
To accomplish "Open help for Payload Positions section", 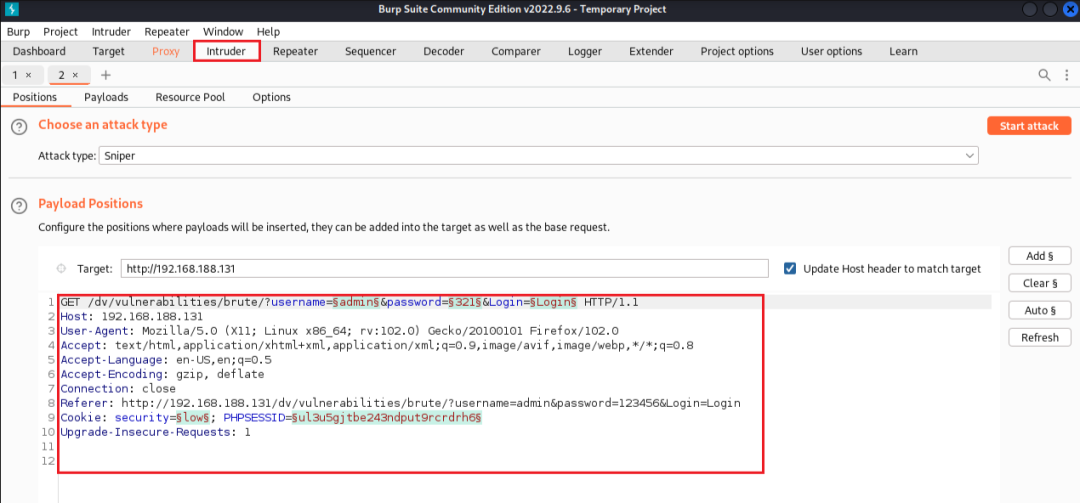I will 20,205.
